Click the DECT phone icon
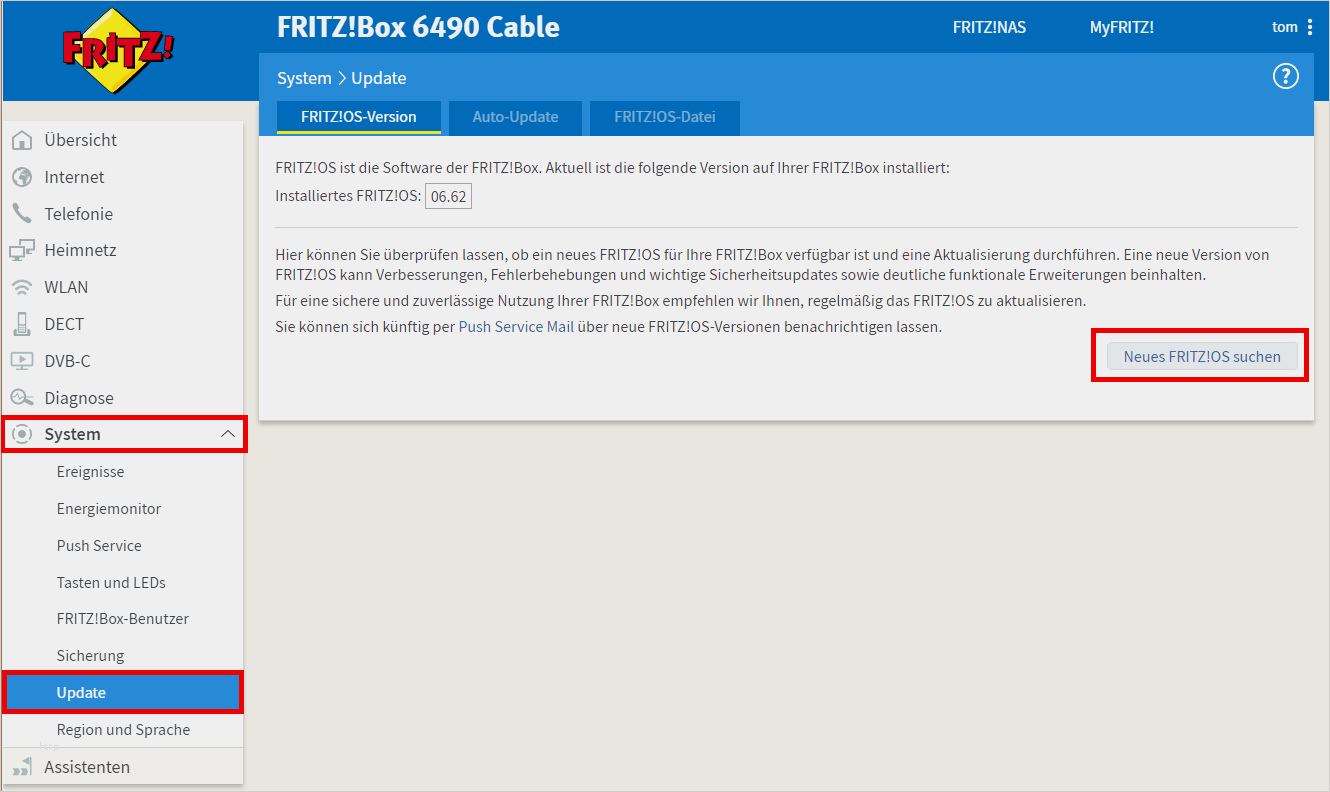The width and height of the screenshot is (1330, 792). click(22, 324)
